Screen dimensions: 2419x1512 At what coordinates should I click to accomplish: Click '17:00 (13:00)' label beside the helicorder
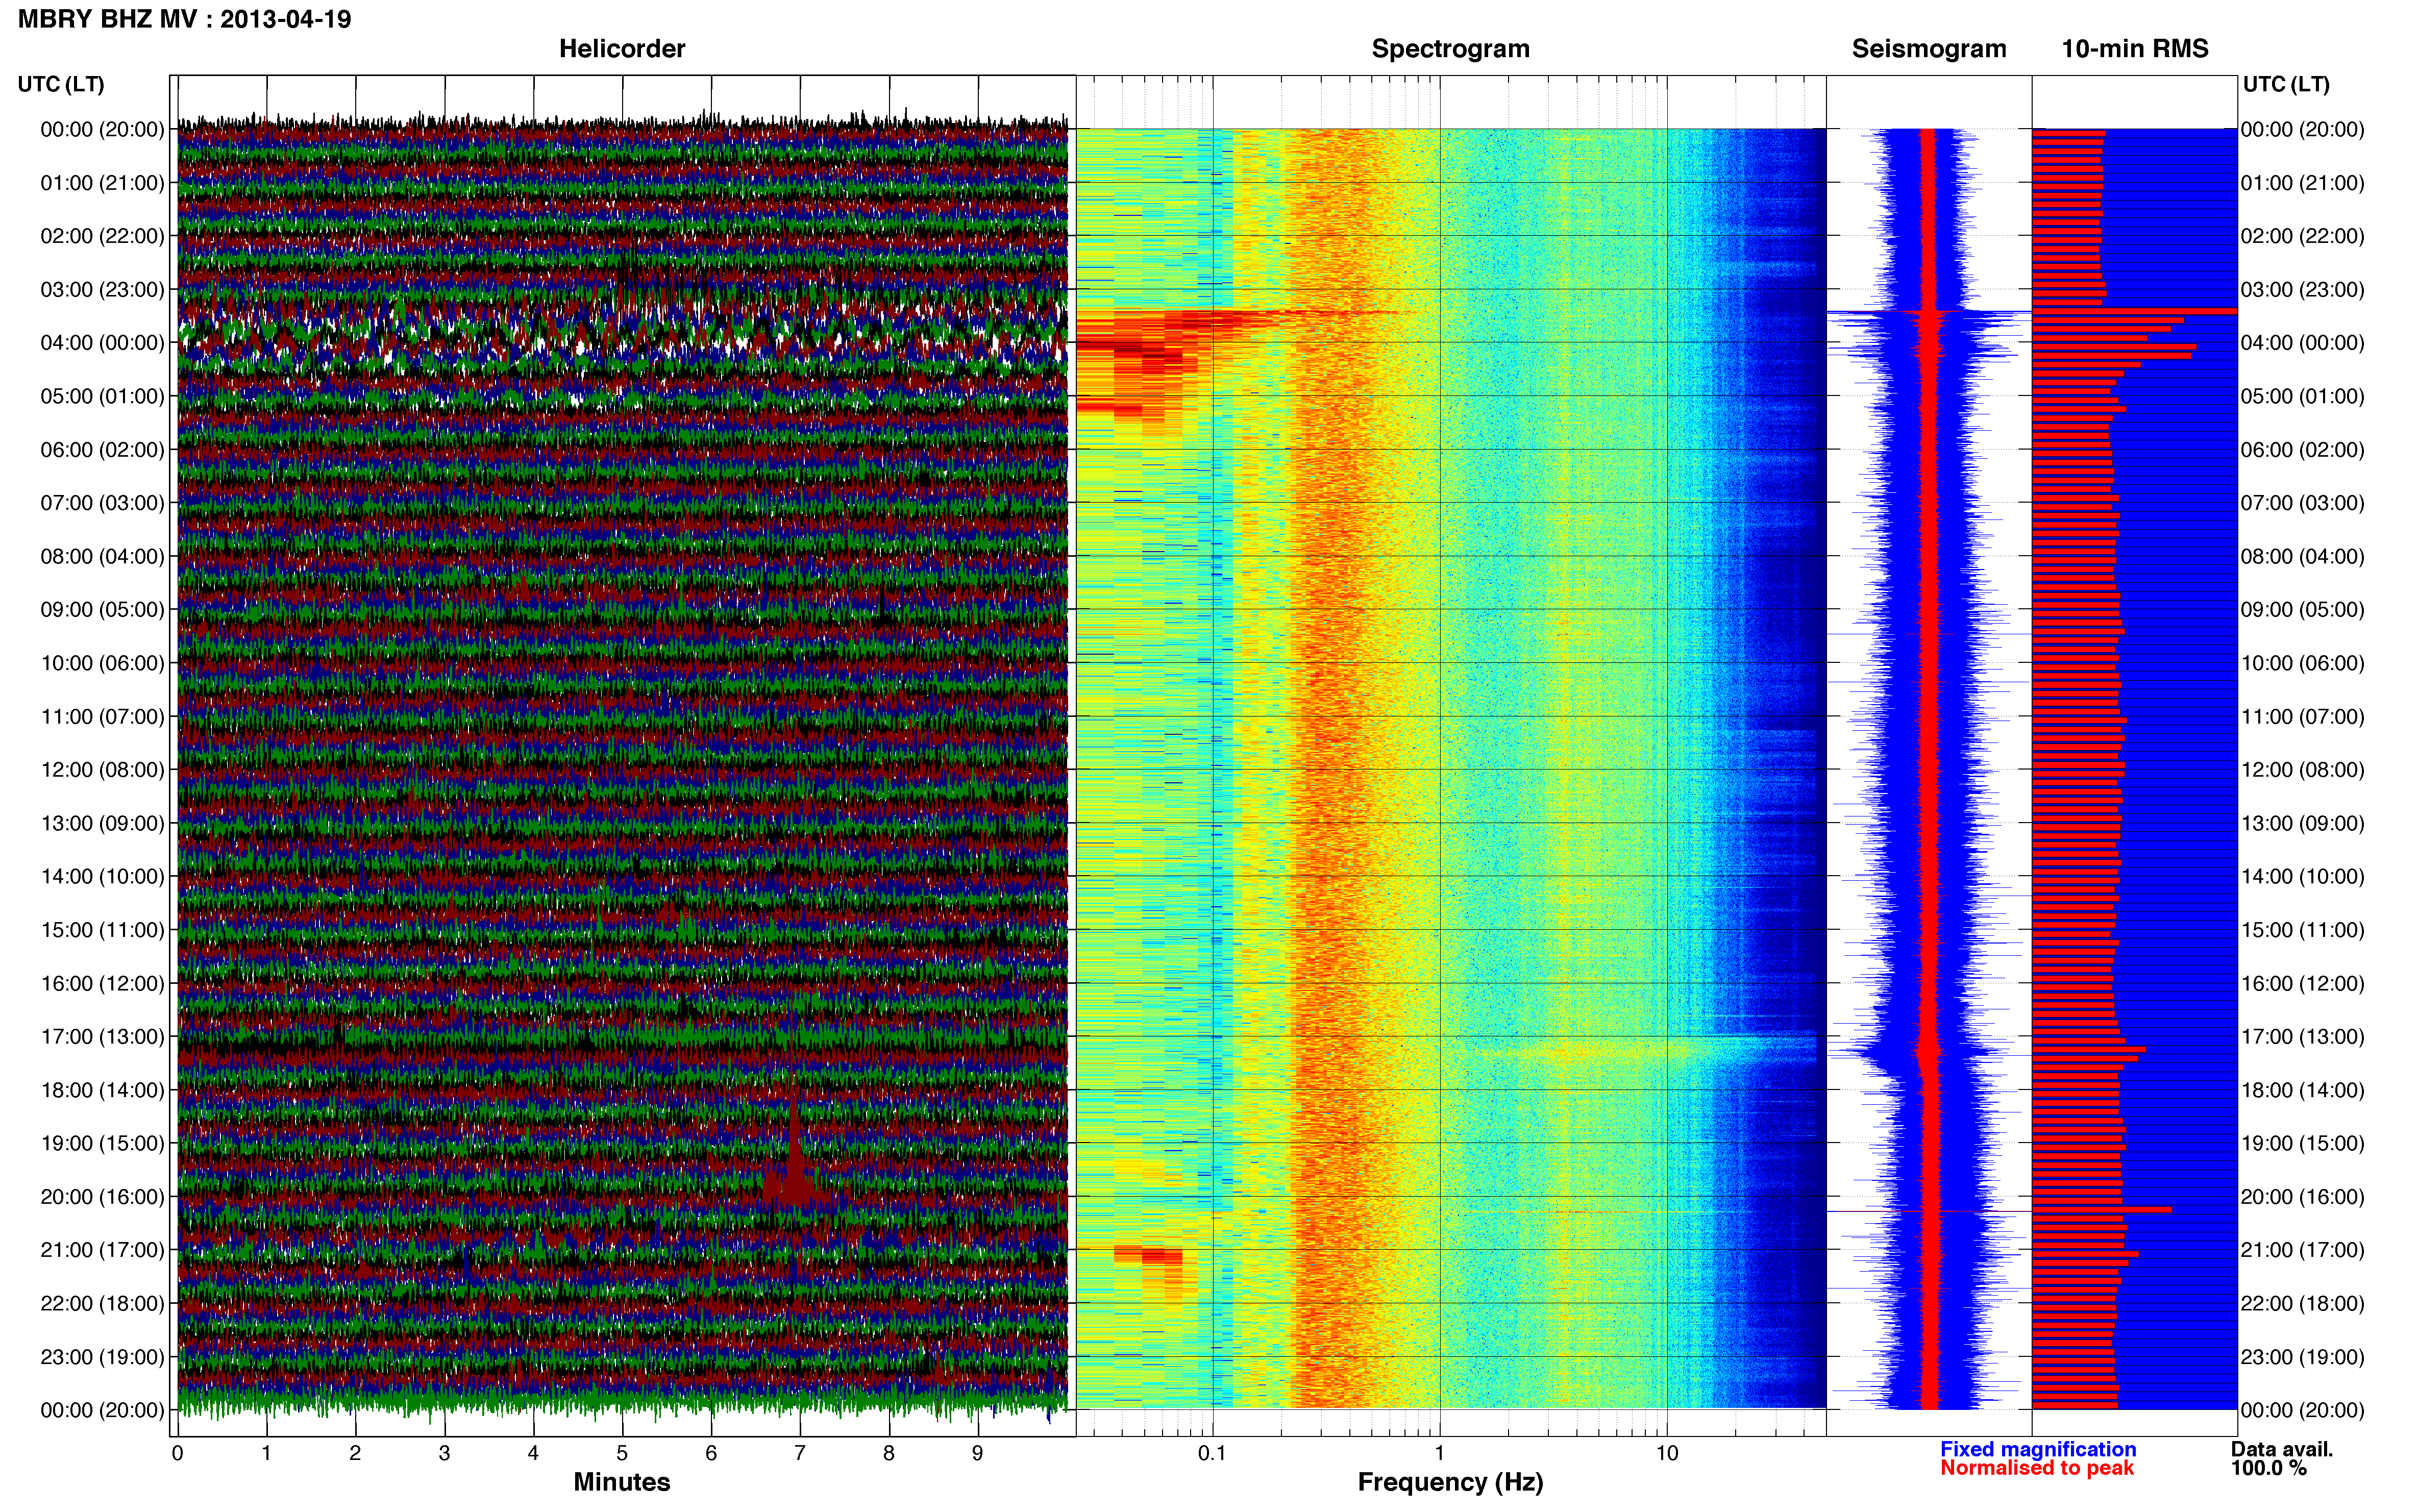point(102,1037)
